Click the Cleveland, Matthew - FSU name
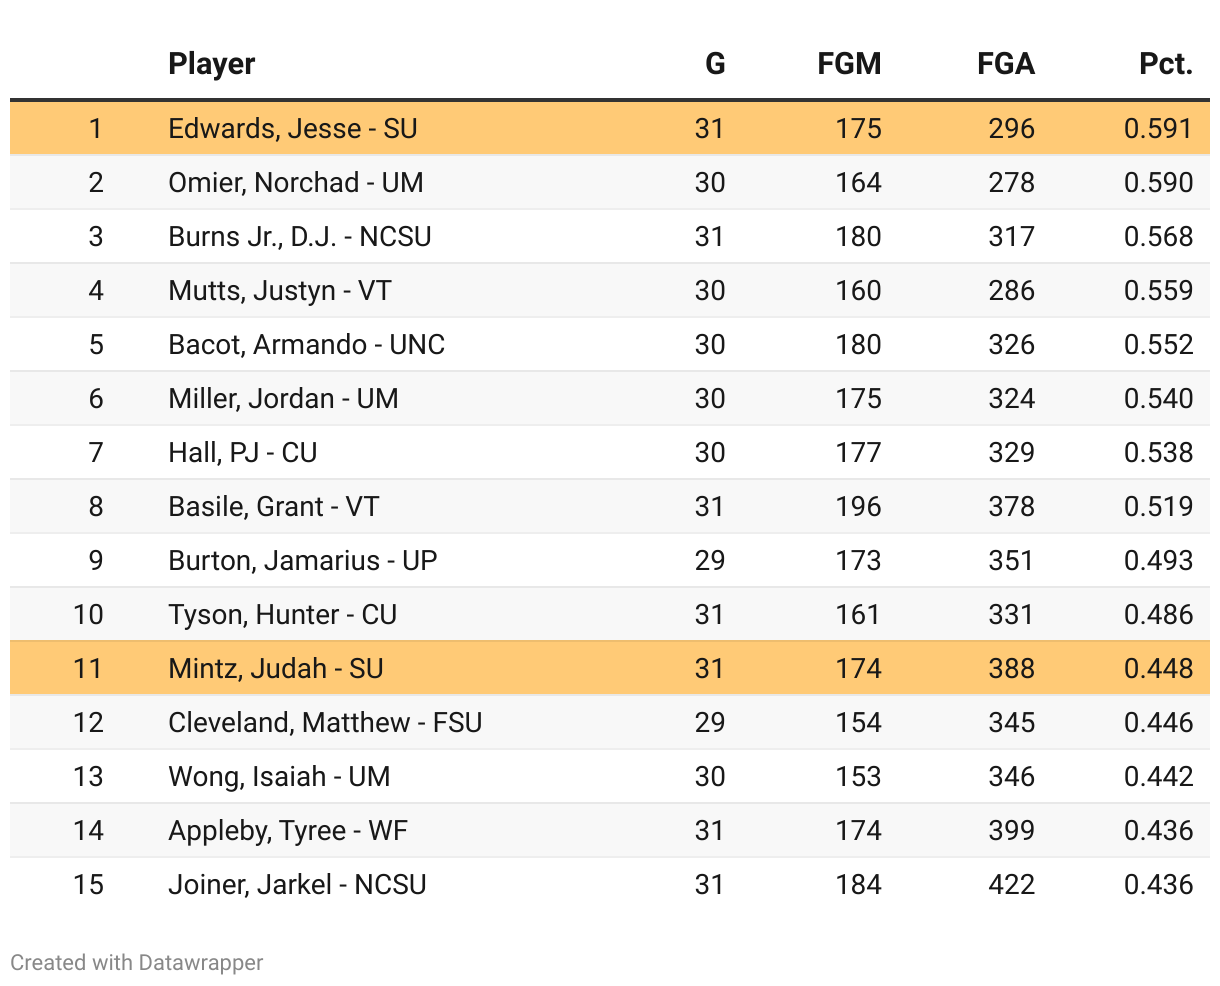This screenshot has height=986, width=1220. (x=325, y=722)
